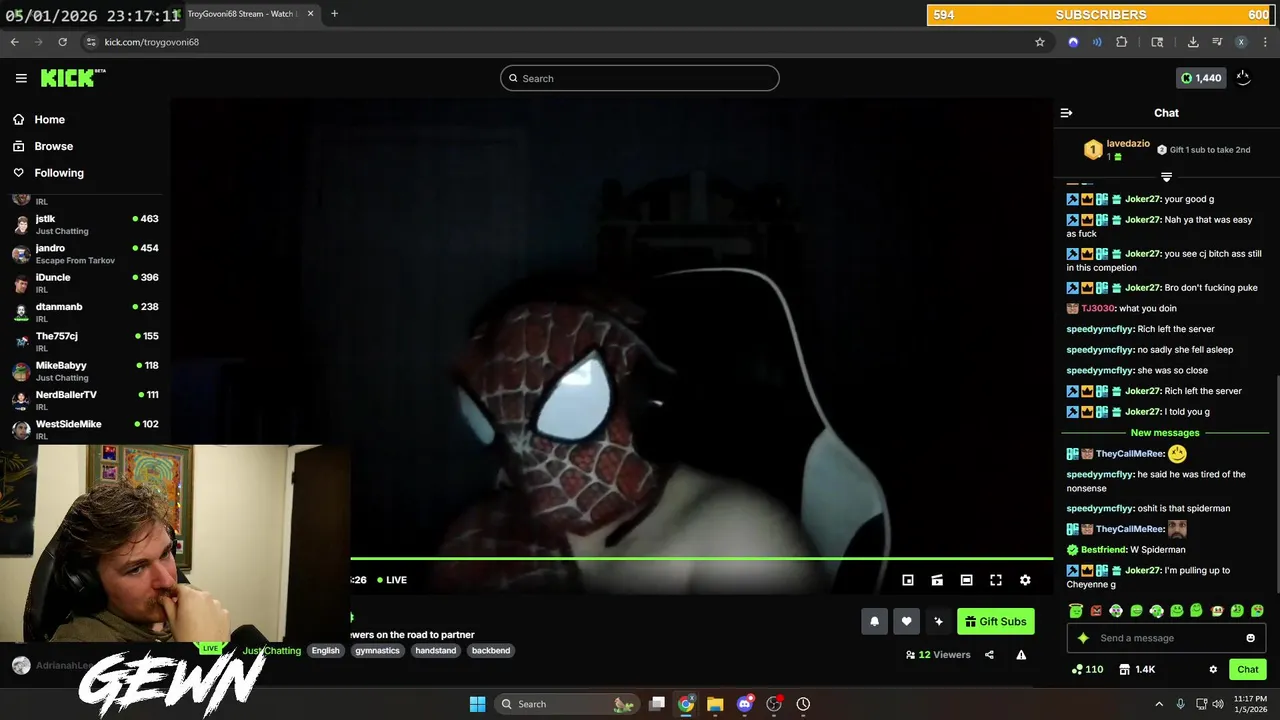The width and height of the screenshot is (1280, 720).
Task: Click the KICKs balance 1,440
Action: [1201, 78]
